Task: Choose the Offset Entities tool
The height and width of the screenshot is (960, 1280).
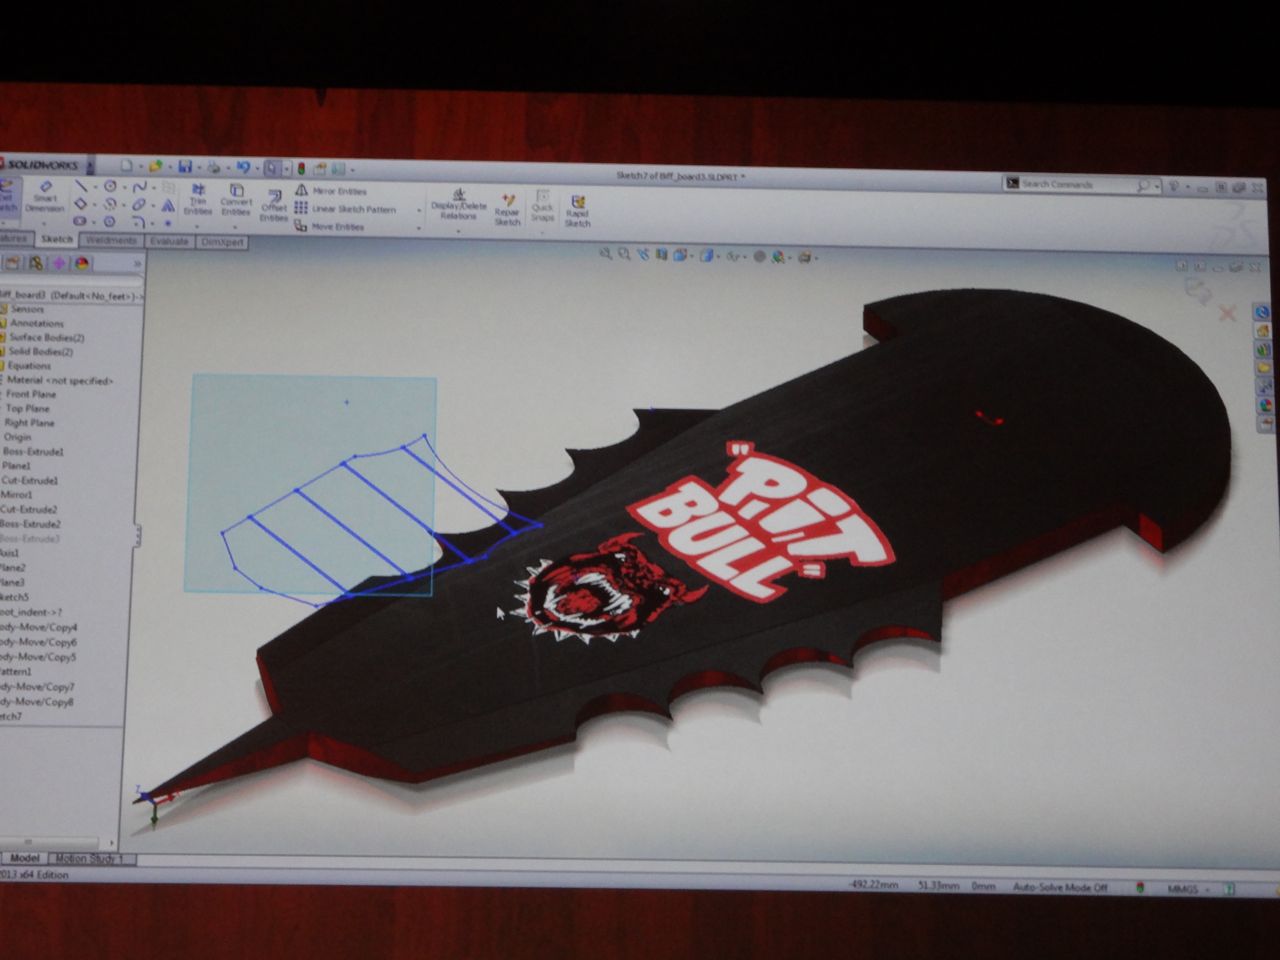Action: click(273, 203)
